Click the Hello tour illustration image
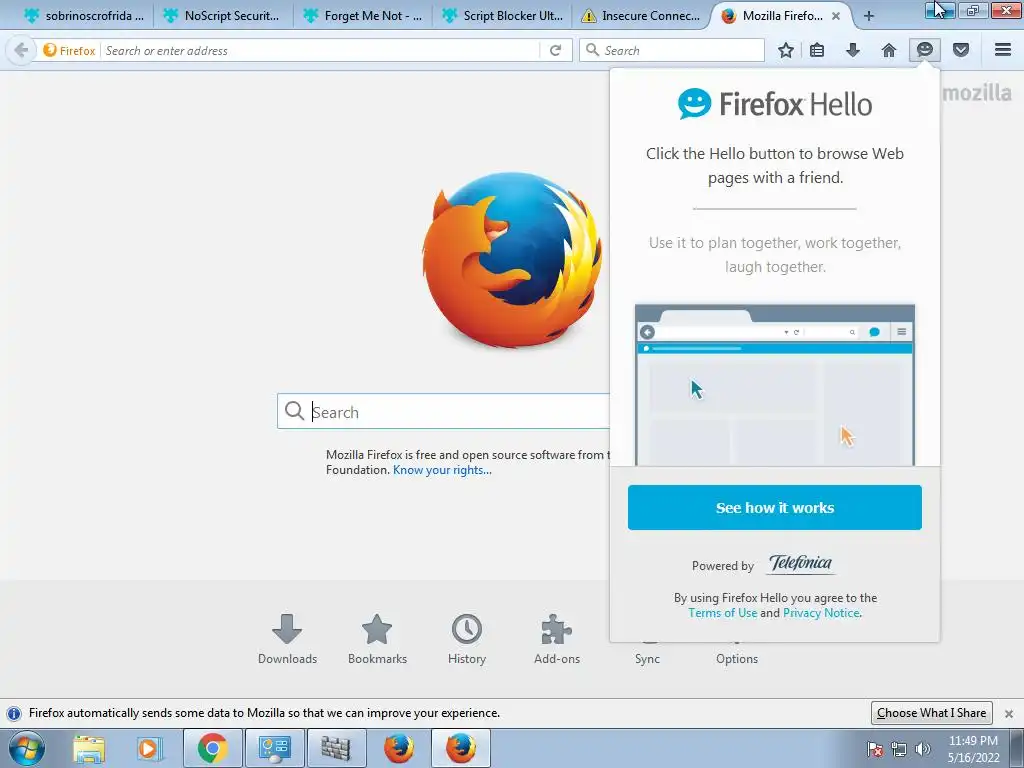Viewport: 1024px width, 768px height. tap(775, 385)
